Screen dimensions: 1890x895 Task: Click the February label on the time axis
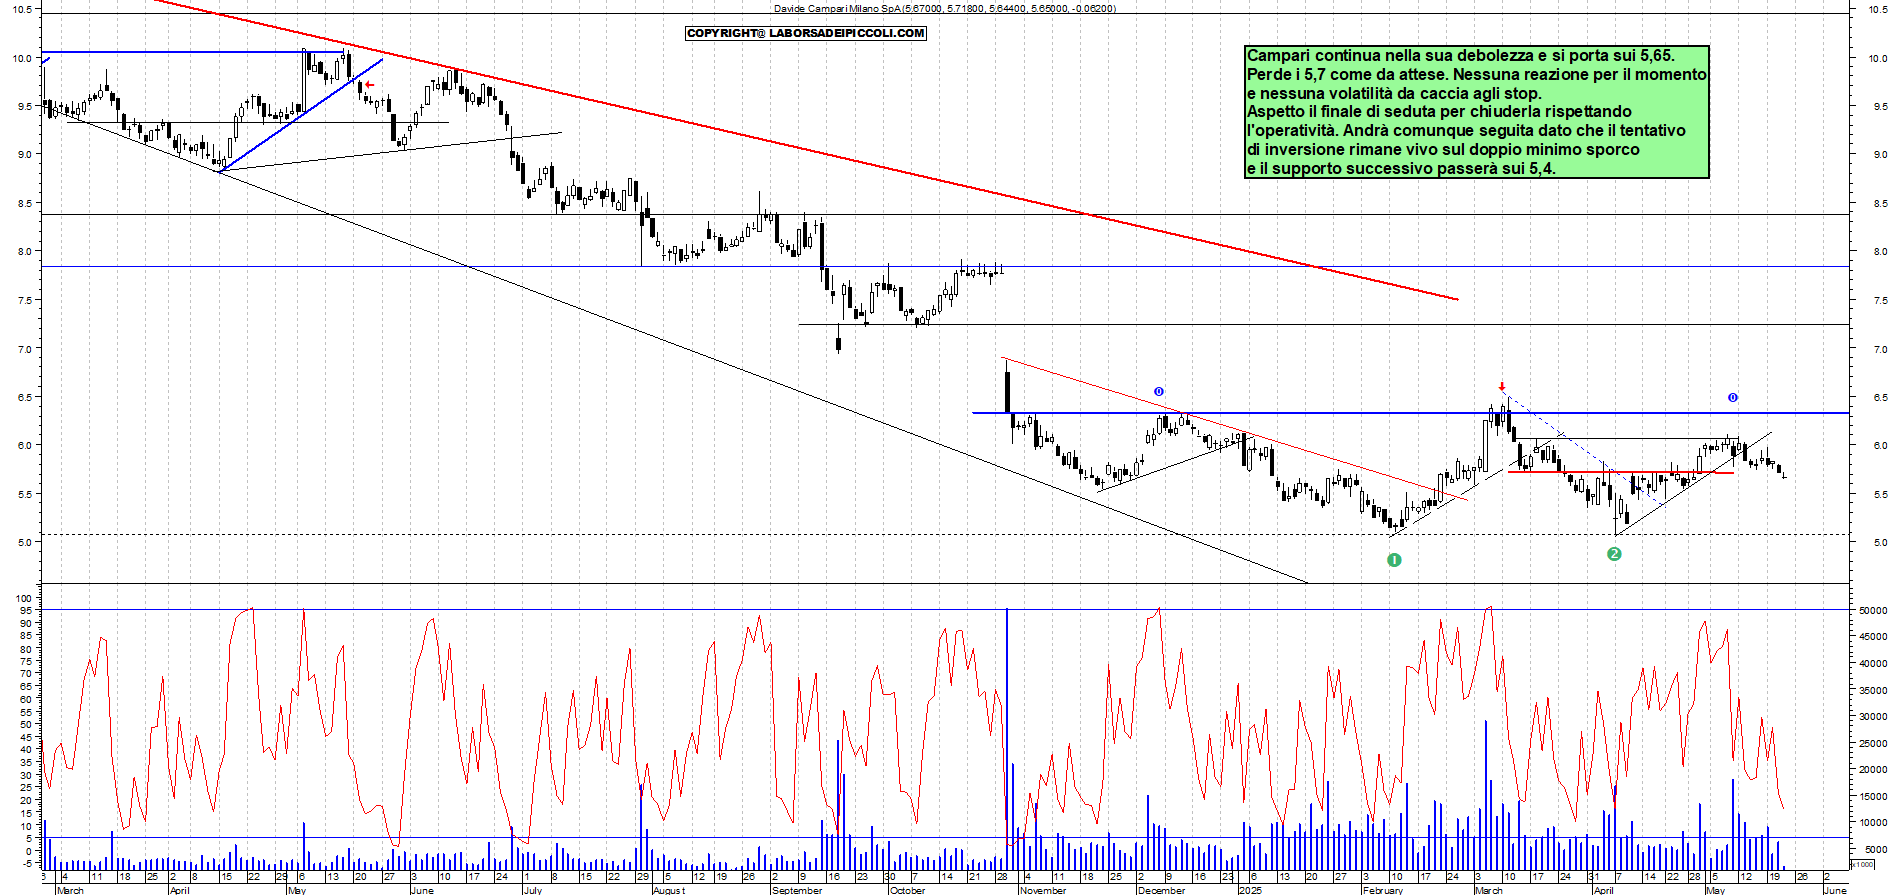tap(1383, 889)
